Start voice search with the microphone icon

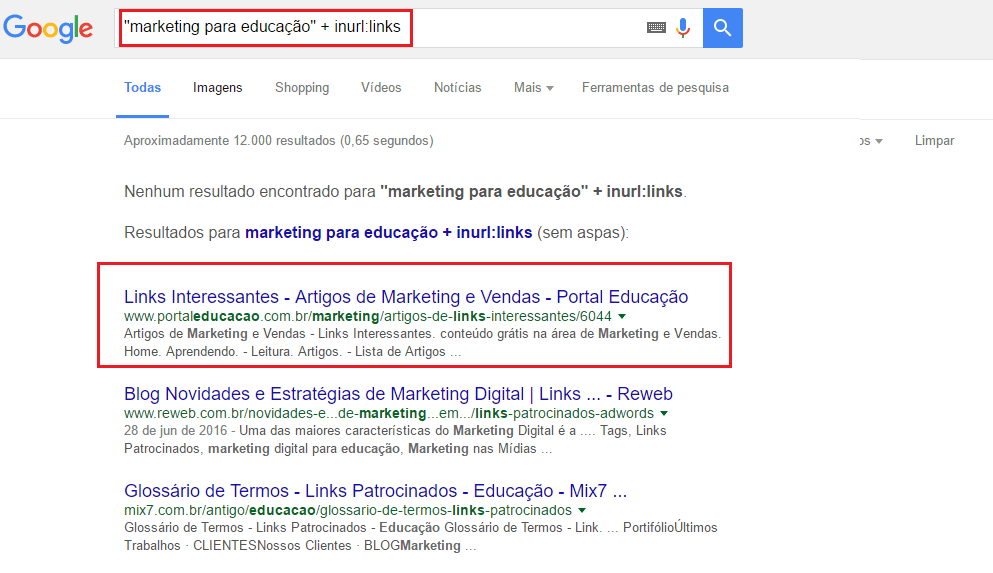pyautogui.click(x=683, y=28)
